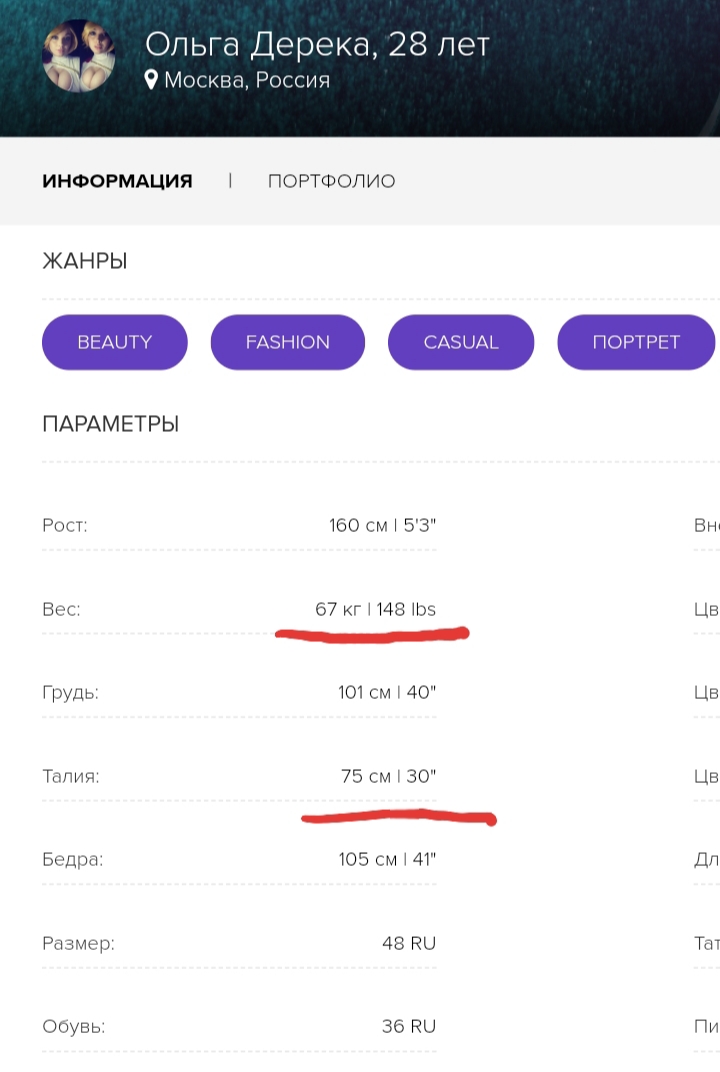Click the profile avatar photo
The height and width of the screenshot is (1072, 720).
click(x=78, y=55)
